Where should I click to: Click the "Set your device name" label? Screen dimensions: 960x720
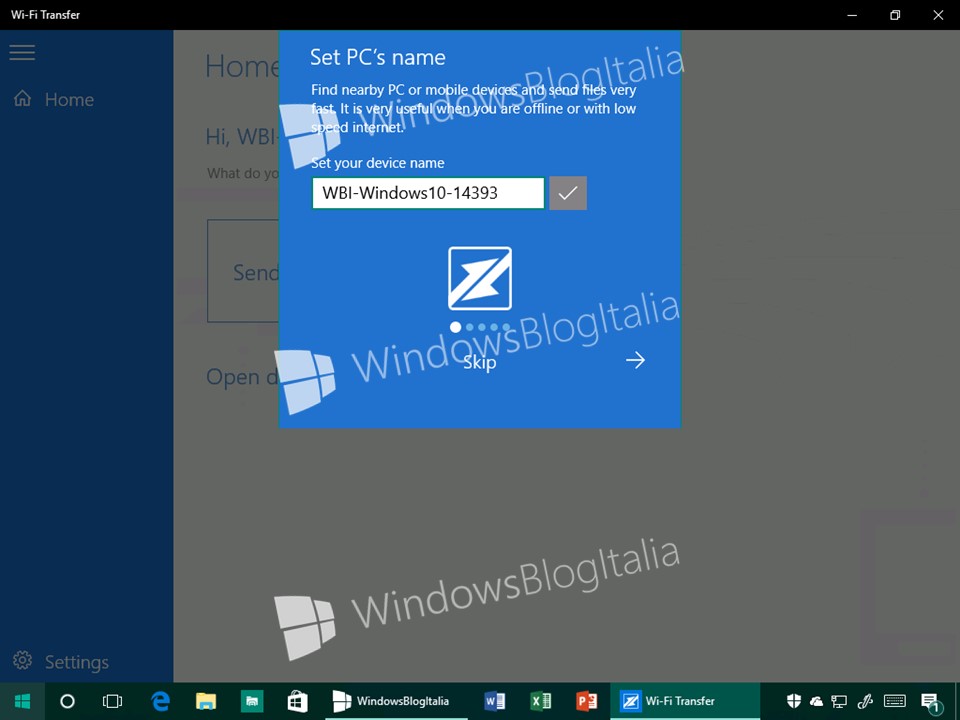(x=378, y=163)
